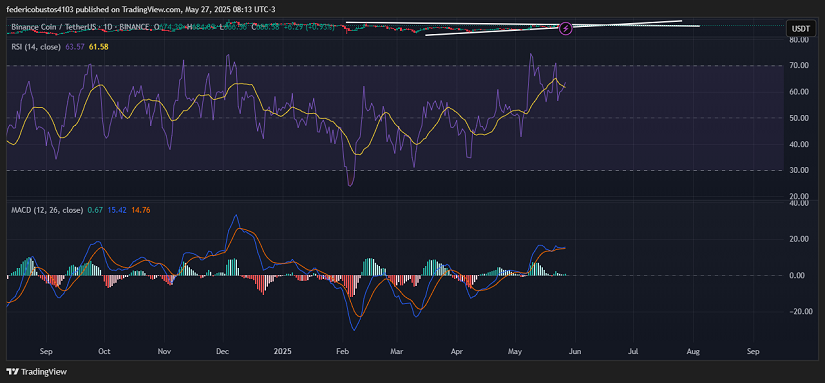Click MACD line value 15.42
The width and height of the screenshot is (825, 383).
click(x=116, y=210)
